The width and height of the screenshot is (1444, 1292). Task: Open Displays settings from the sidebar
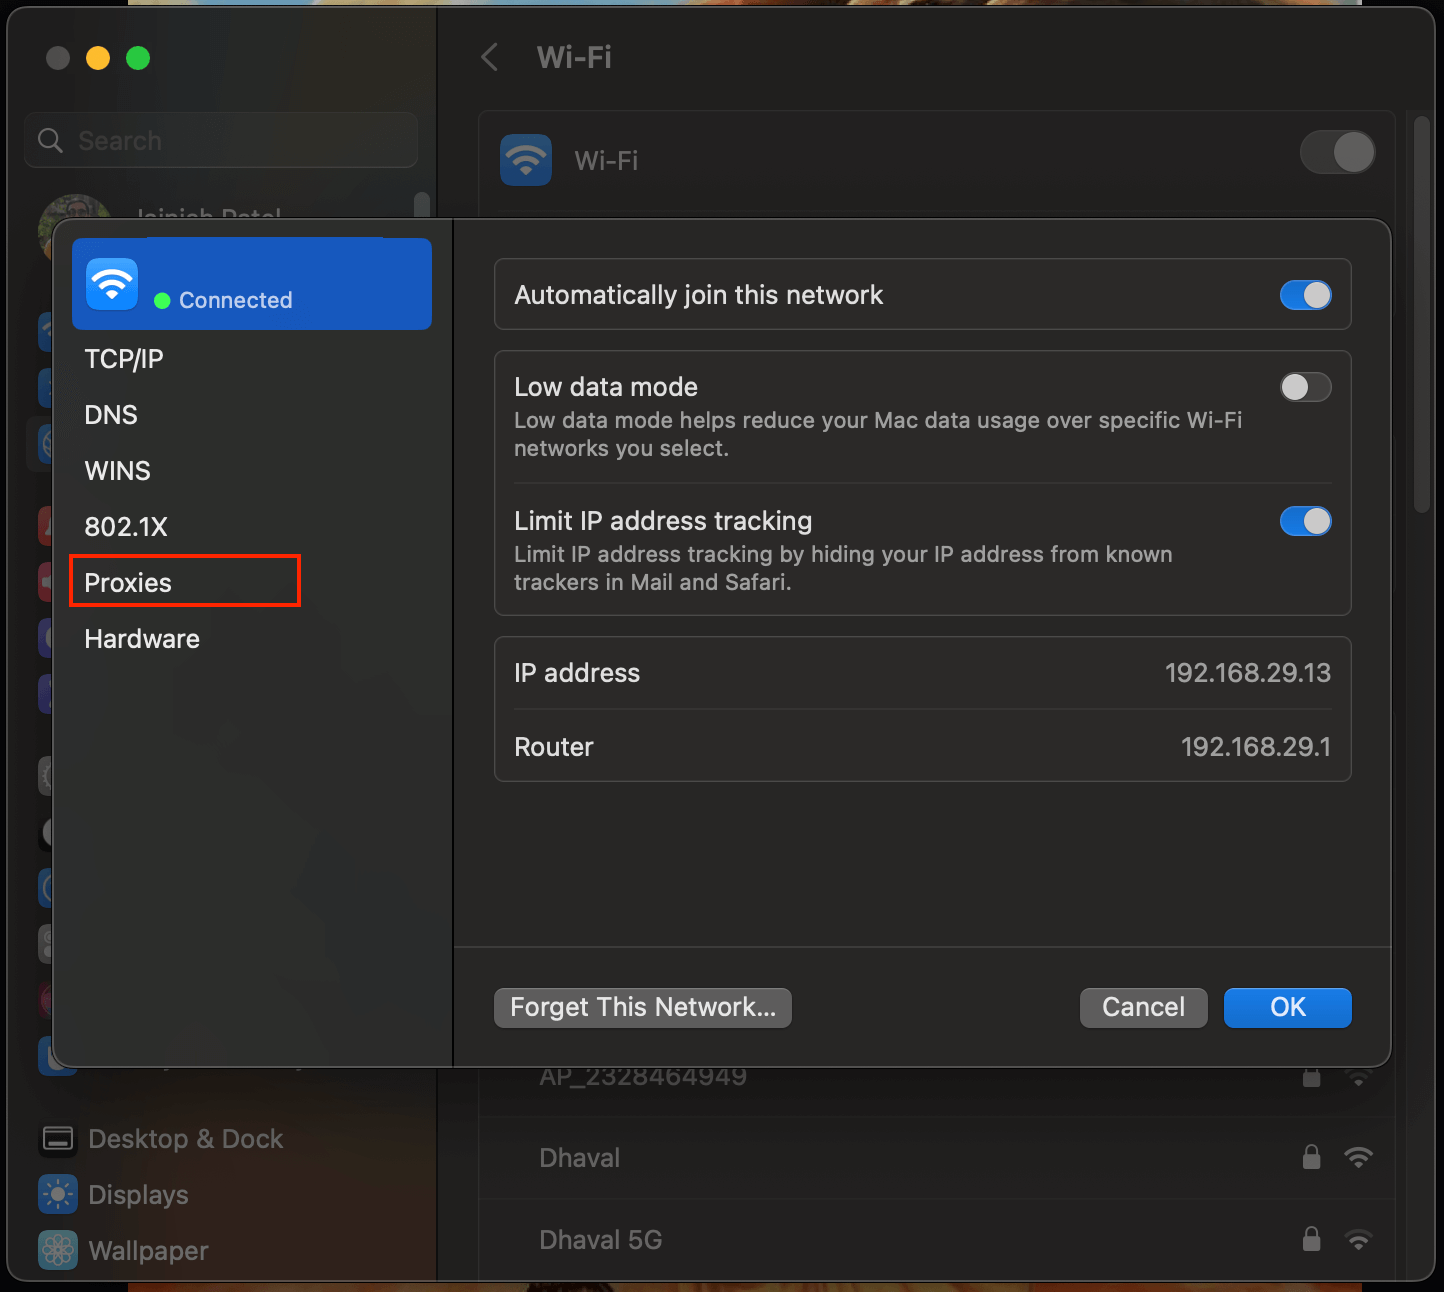(x=137, y=1194)
